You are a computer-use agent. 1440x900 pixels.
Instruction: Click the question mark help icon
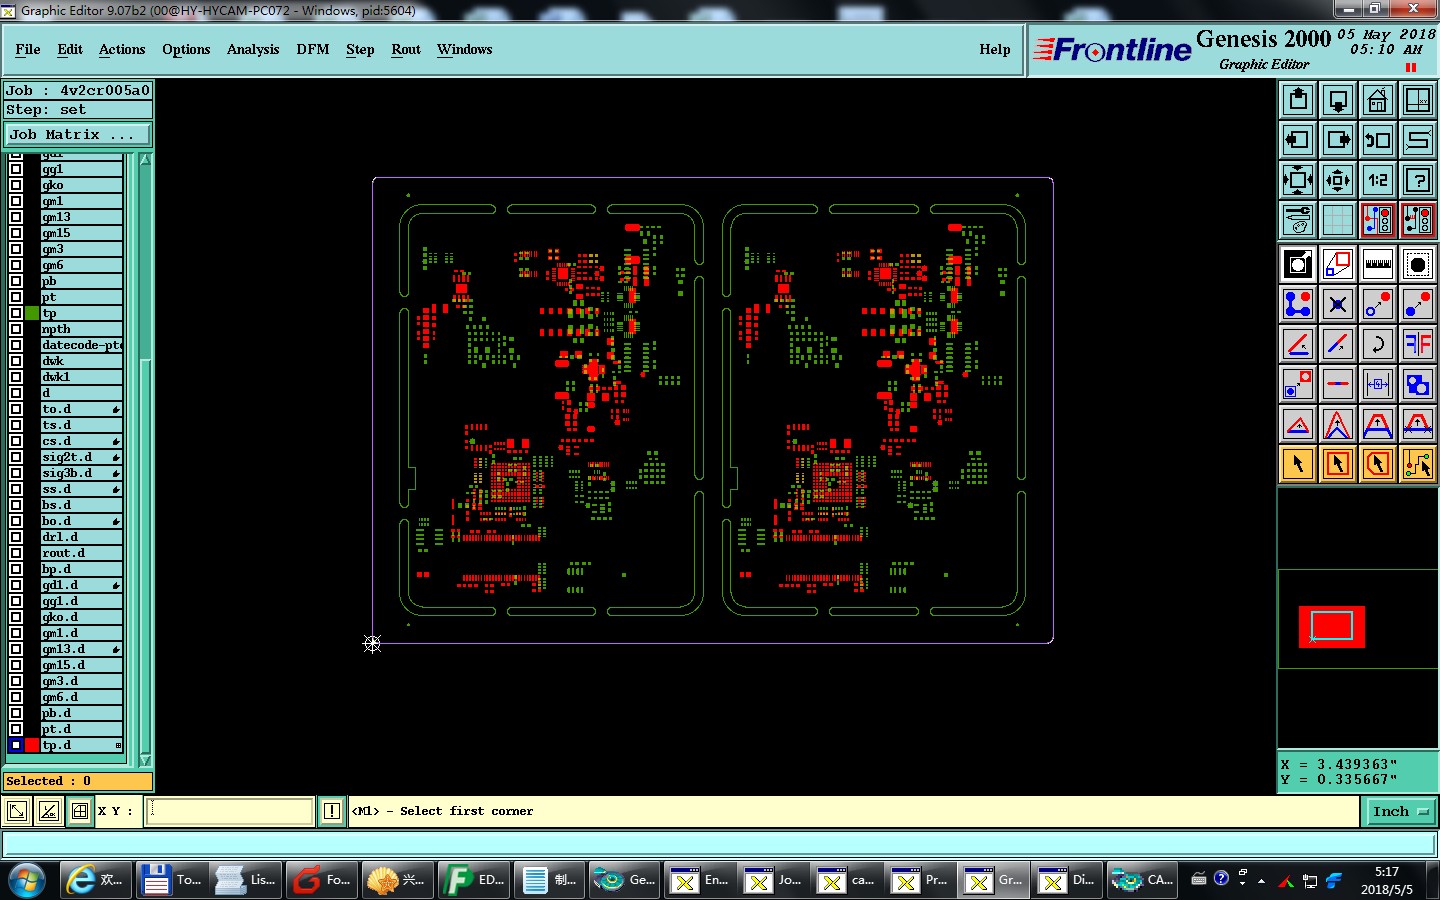(x=1418, y=180)
